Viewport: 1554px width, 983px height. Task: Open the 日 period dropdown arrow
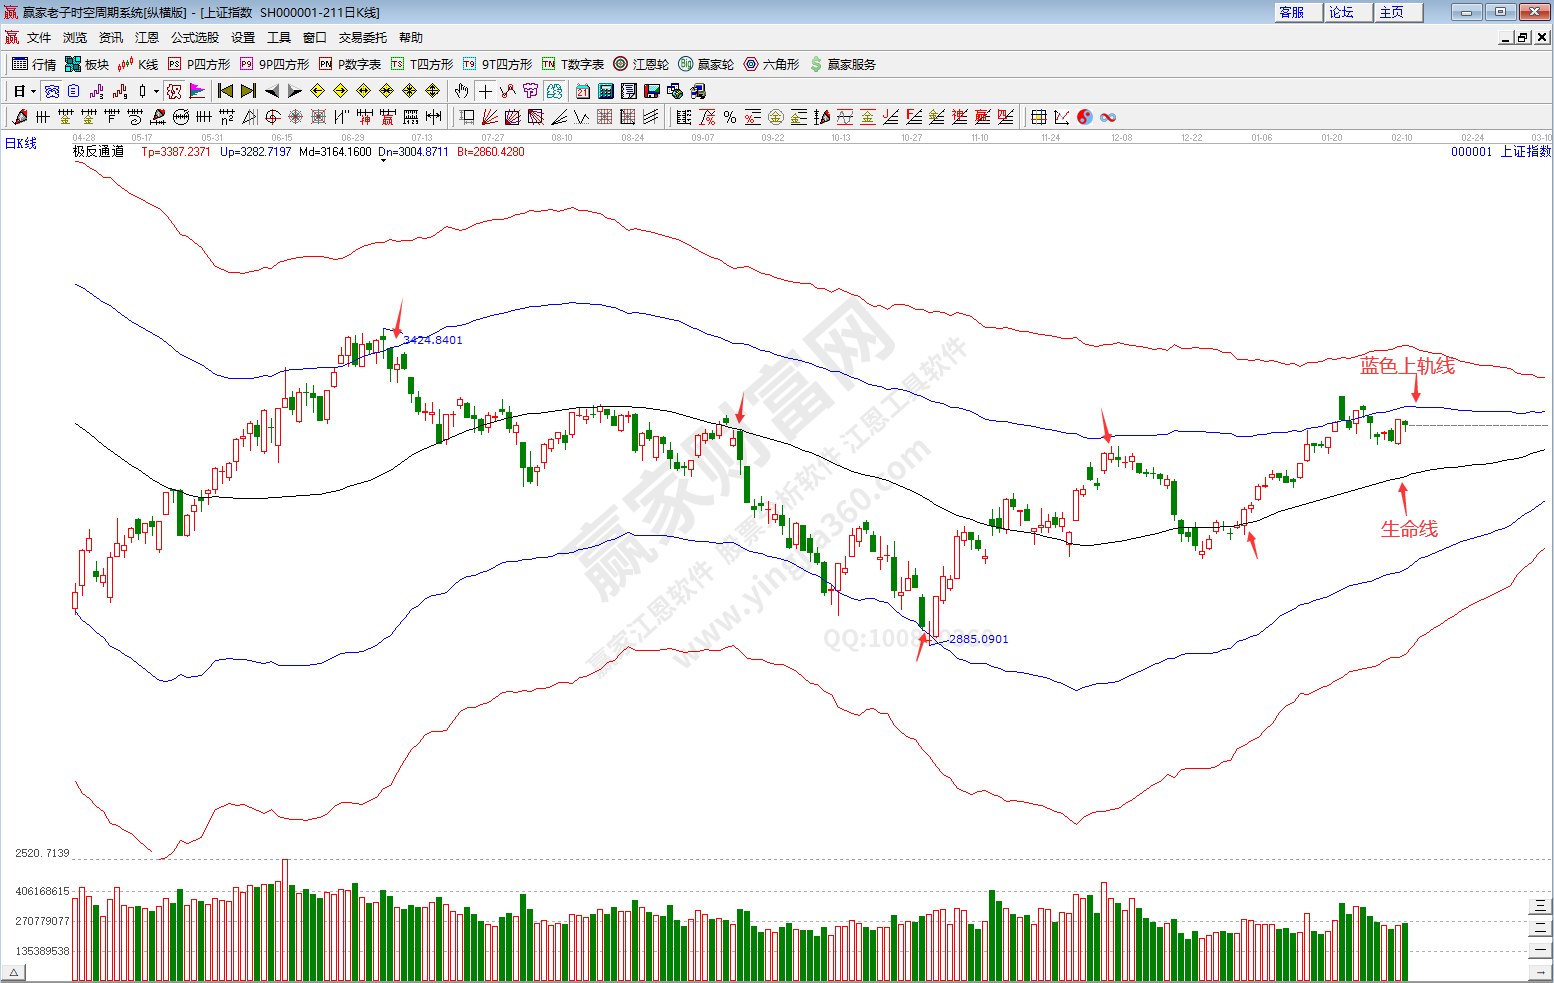[x=33, y=91]
